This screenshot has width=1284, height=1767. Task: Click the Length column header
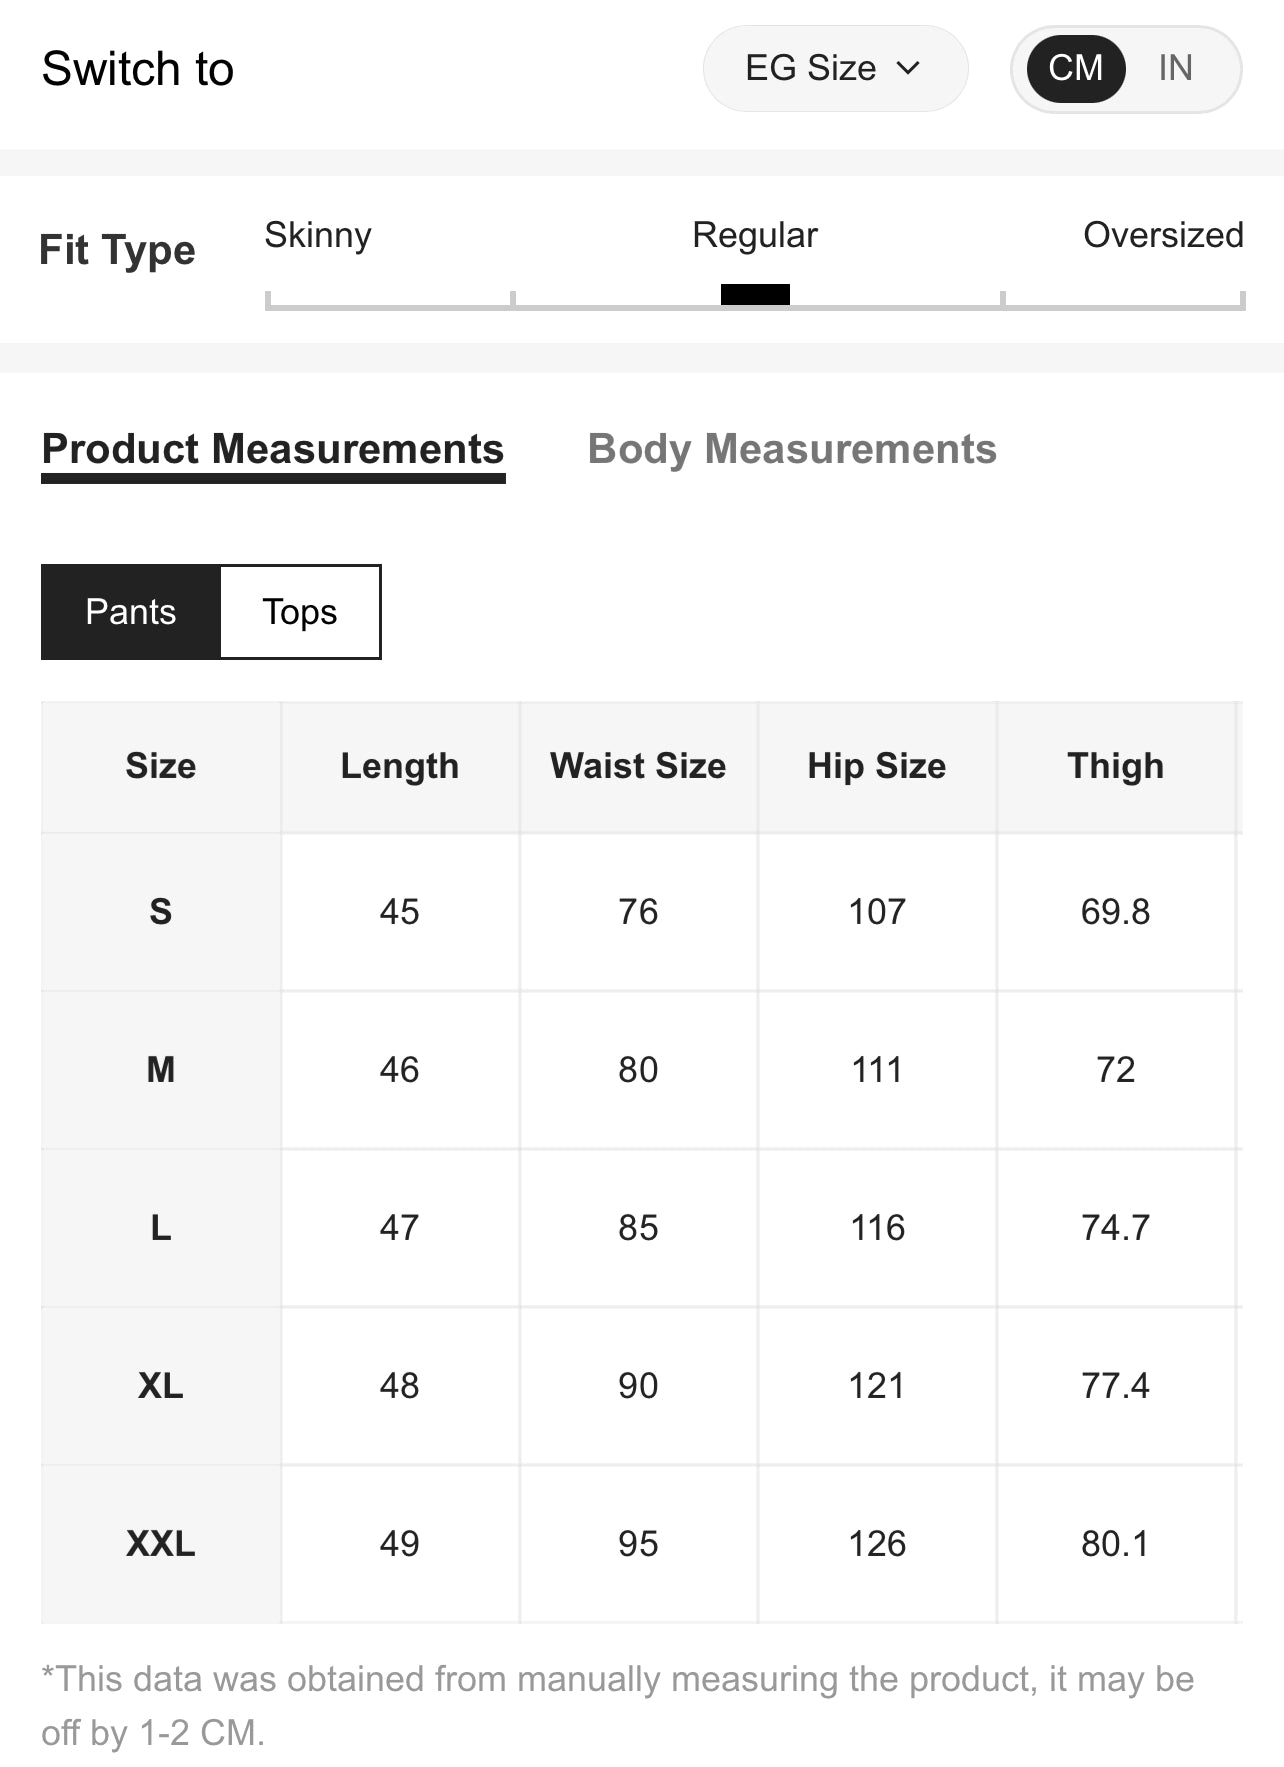tap(400, 767)
